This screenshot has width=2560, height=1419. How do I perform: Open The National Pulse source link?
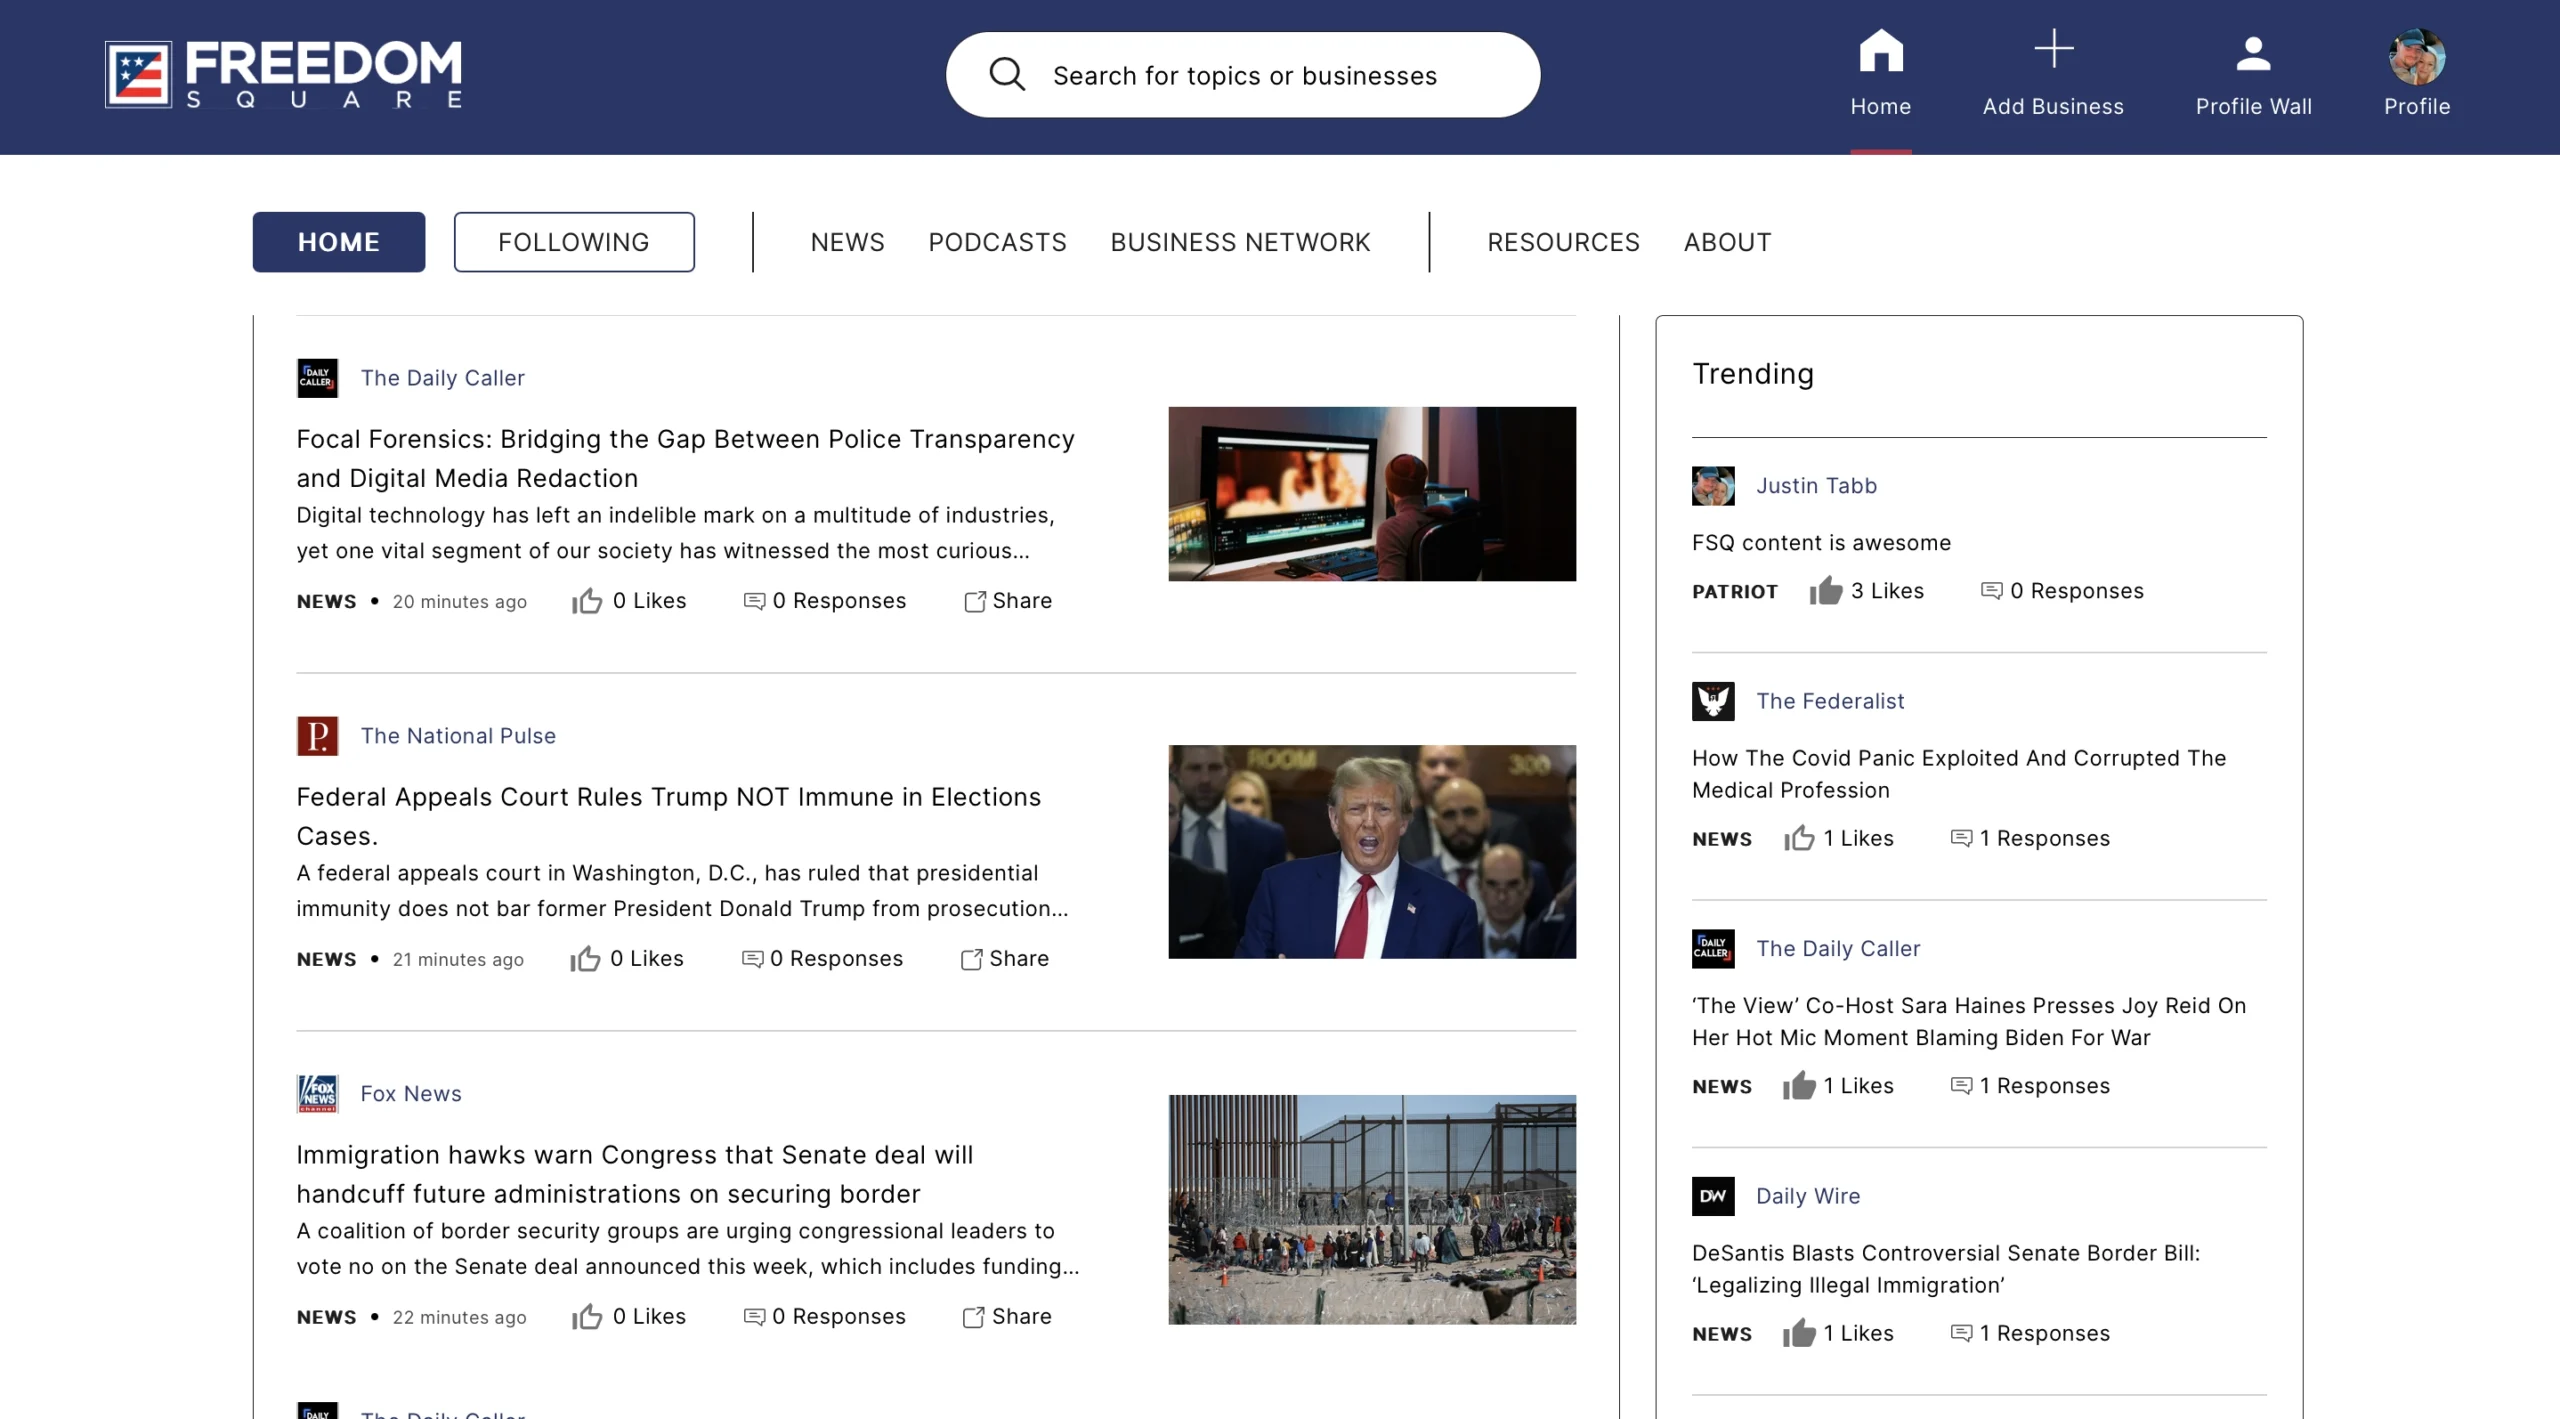(458, 736)
